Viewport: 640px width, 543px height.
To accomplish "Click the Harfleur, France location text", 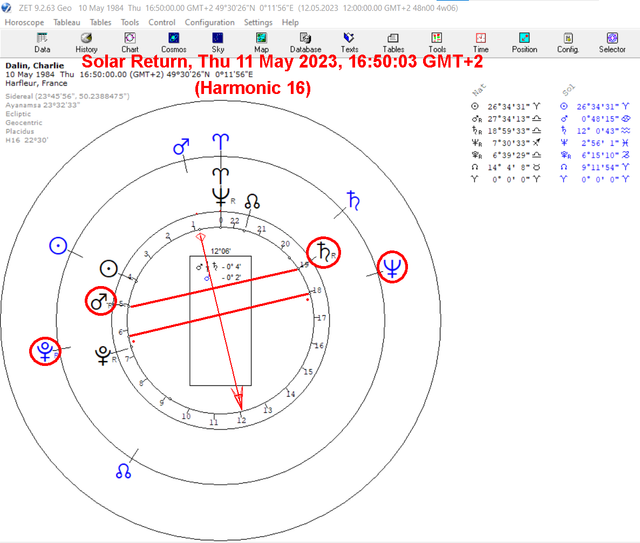I will tap(36, 83).
